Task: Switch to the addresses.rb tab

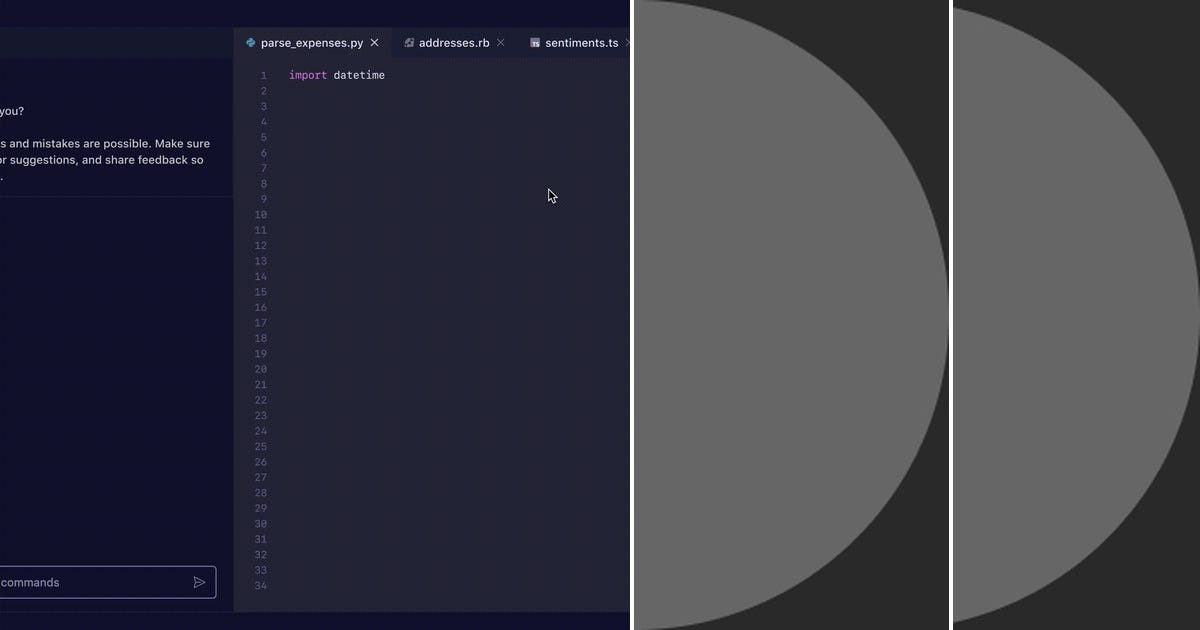Action: click(x=453, y=42)
